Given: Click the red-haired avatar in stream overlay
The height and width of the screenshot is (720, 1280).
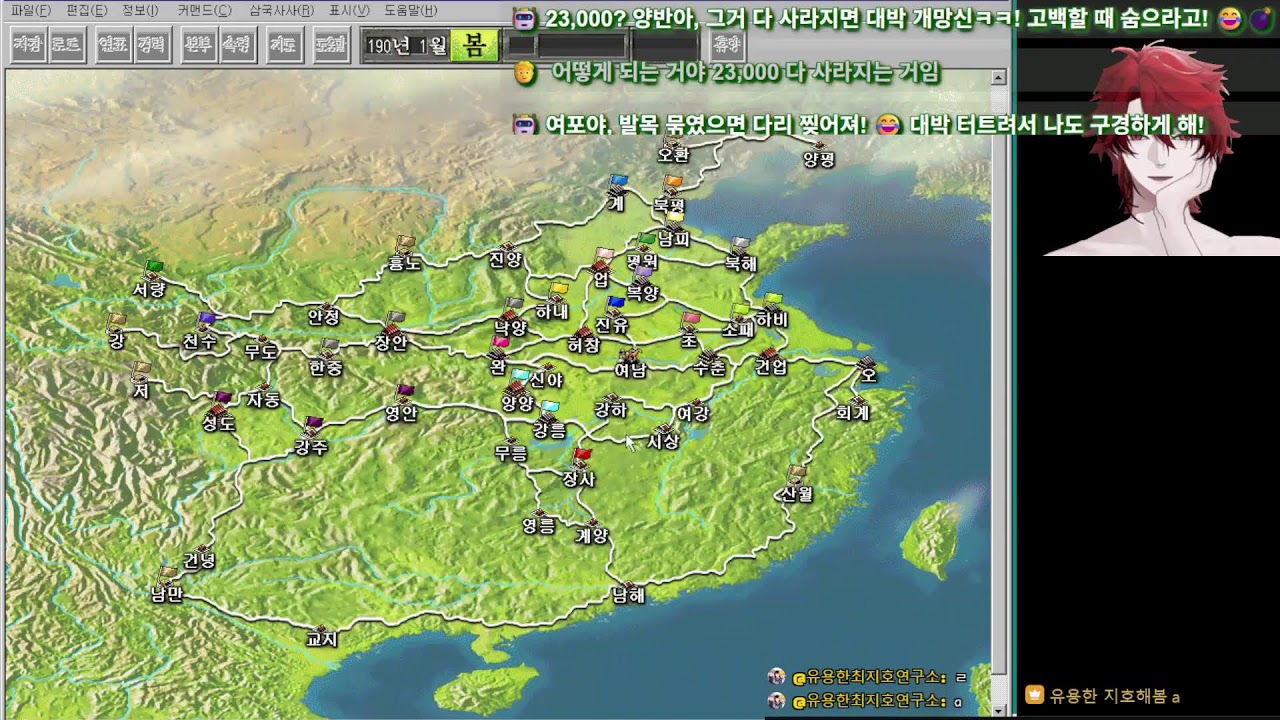Looking at the screenshot, I should 1162,148.
